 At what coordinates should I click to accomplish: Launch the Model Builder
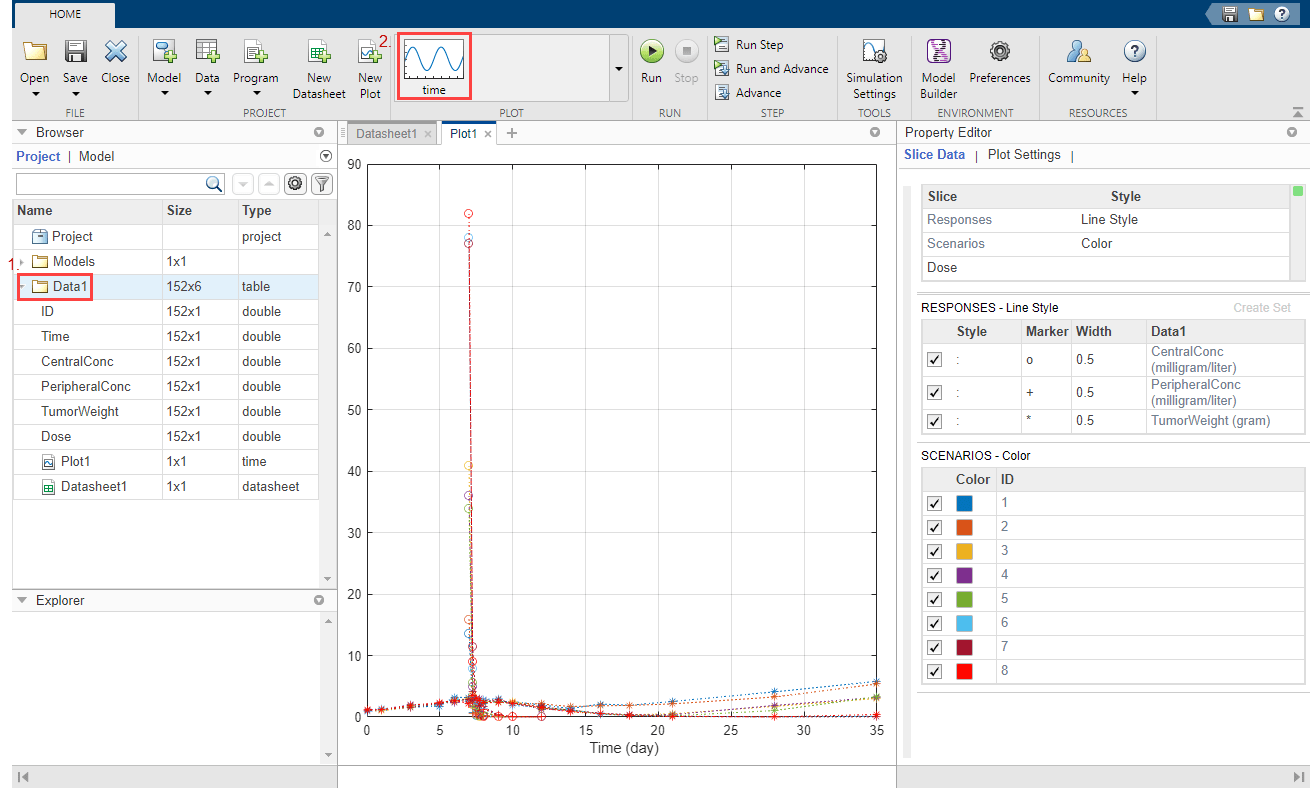[938, 53]
